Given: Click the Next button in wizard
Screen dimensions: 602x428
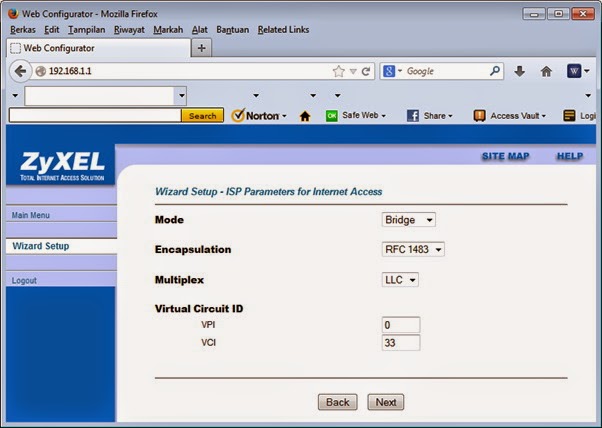Looking at the screenshot, I should (x=385, y=402).
